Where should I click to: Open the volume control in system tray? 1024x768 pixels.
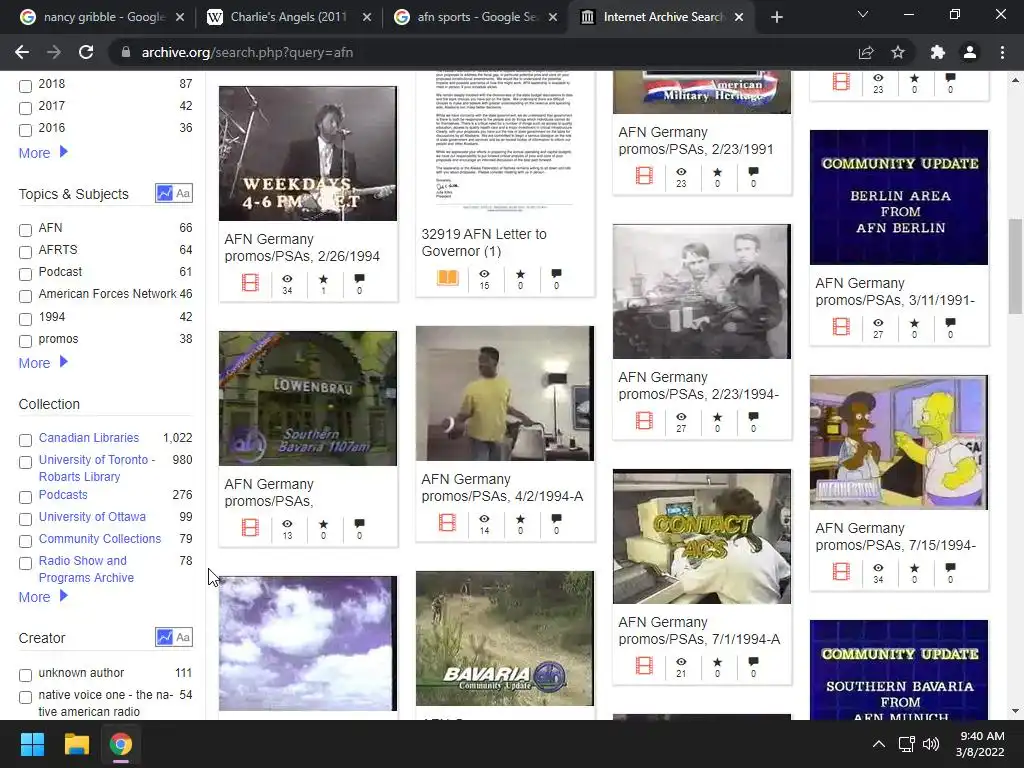click(x=931, y=744)
